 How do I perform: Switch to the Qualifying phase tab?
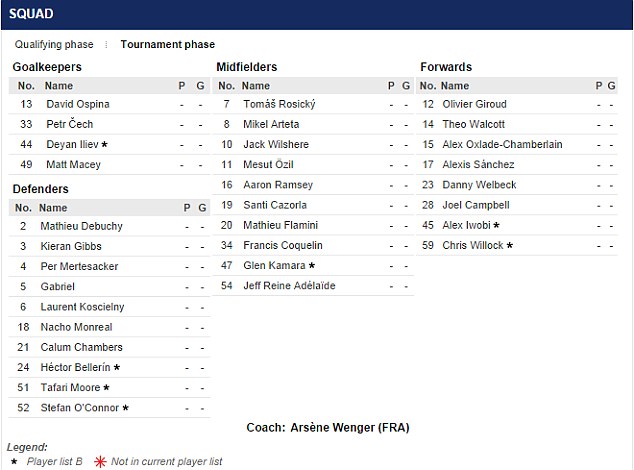click(54, 44)
